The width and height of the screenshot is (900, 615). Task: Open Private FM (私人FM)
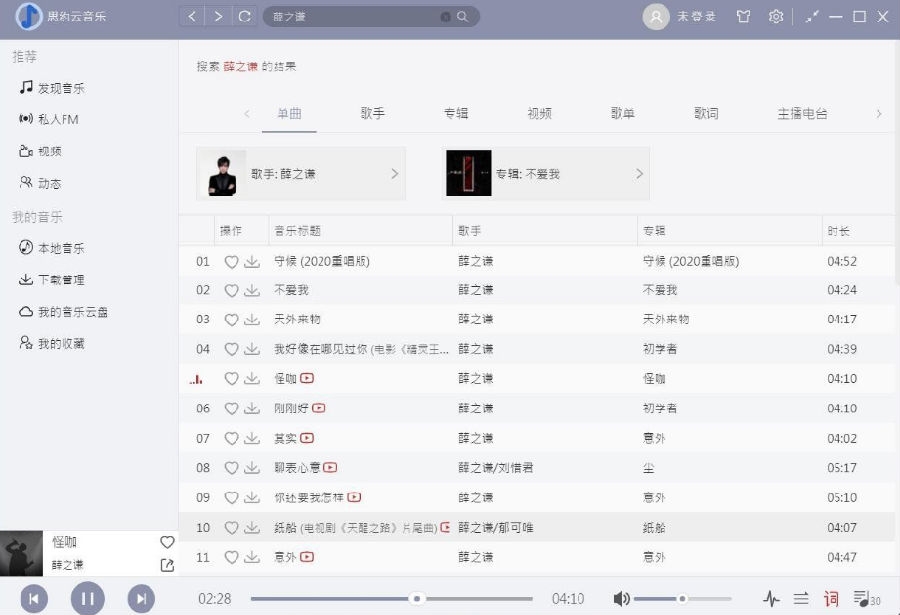click(48, 119)
